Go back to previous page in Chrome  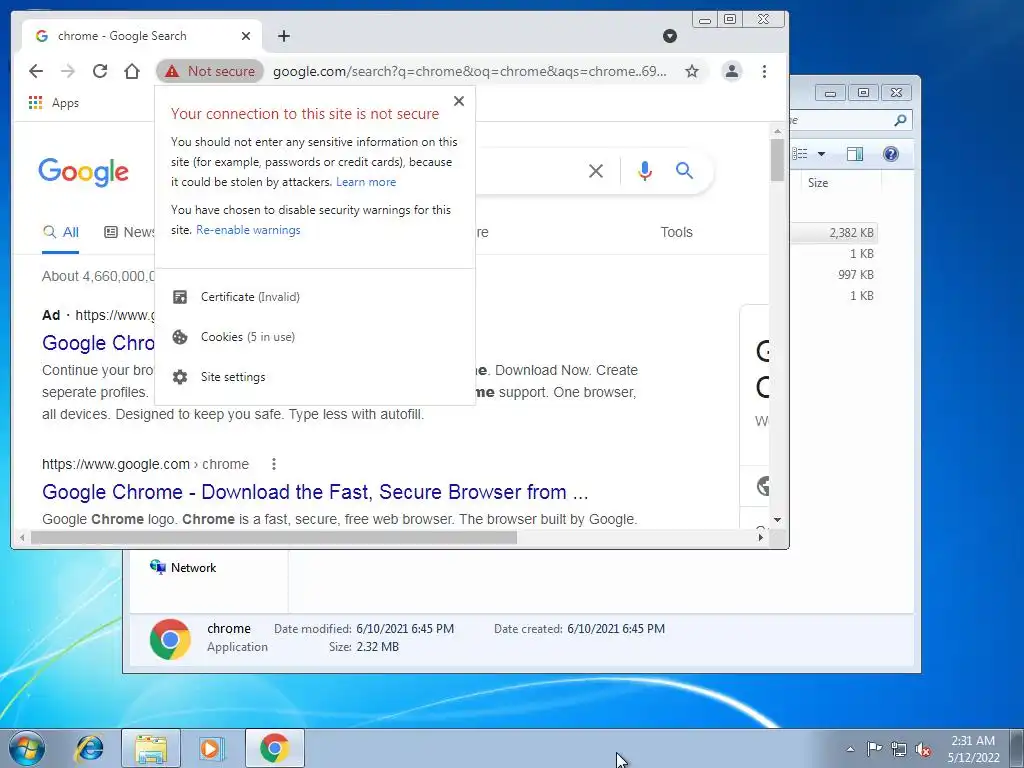coord(36,71)
